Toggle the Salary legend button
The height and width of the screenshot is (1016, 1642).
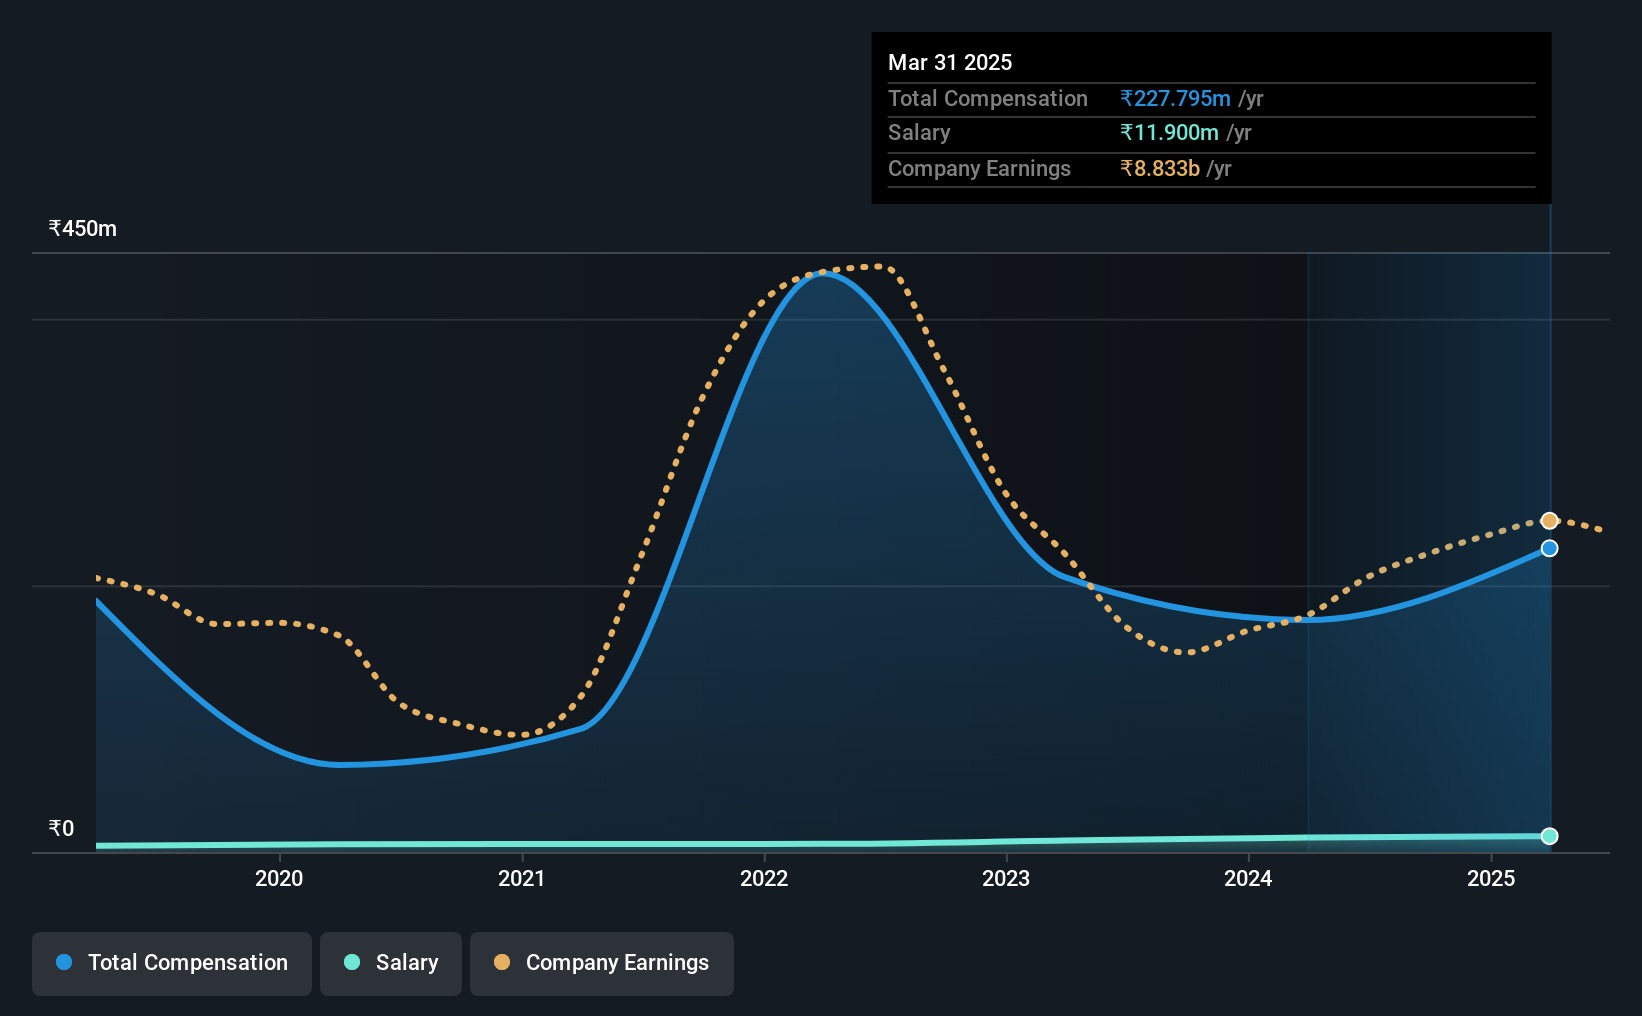tap(391, 963)
